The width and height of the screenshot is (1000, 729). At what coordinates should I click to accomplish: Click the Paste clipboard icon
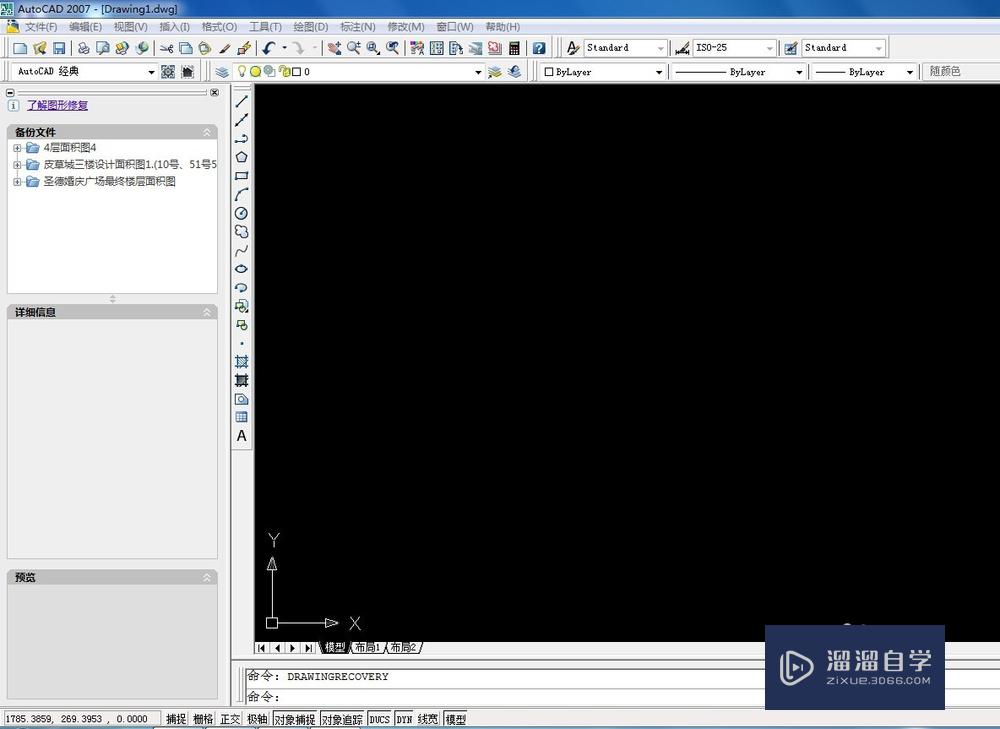point(205,48)
